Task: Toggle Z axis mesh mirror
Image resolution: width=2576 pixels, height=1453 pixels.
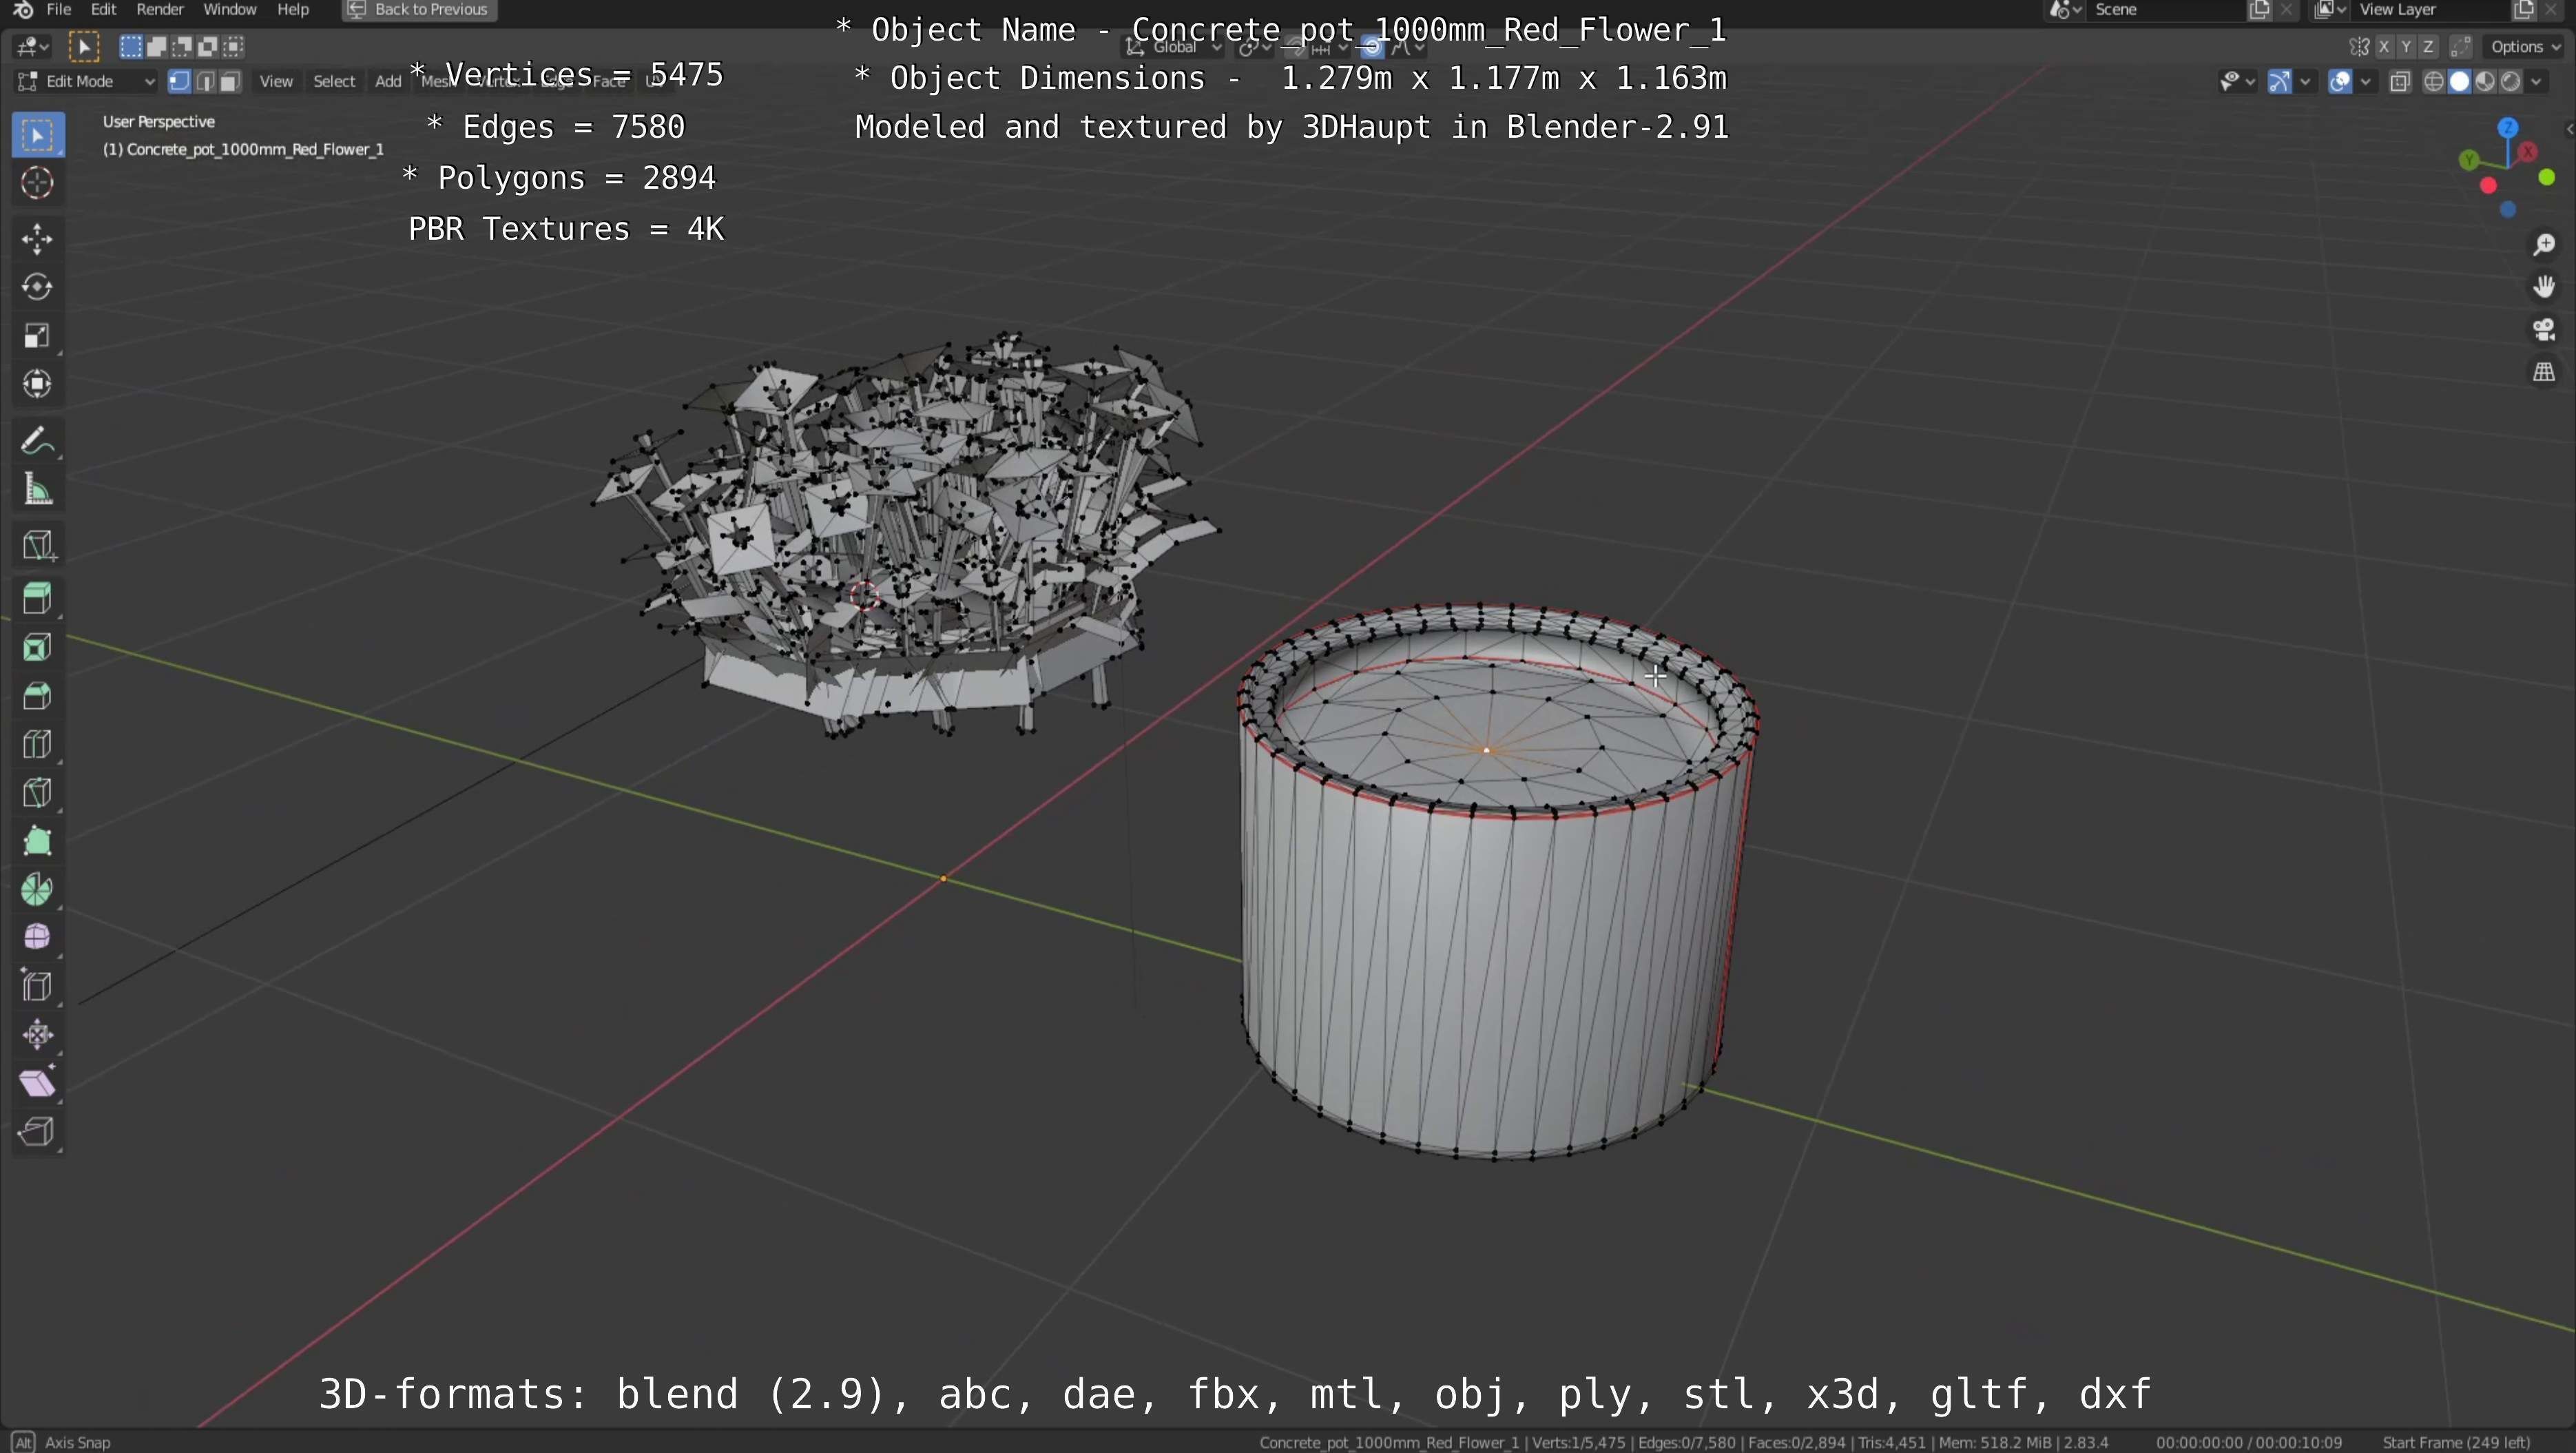Action: tap(2429, 46)
